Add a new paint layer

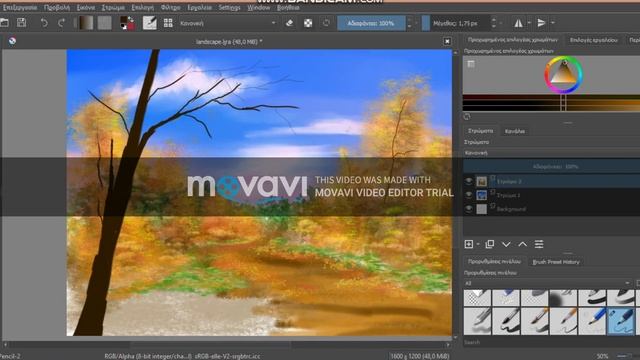tap(469, 244)
